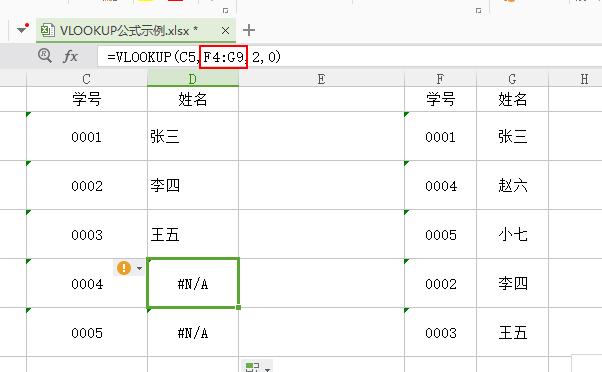The height and width of the screenshot is (372, 602).
Task: Select 王五 cell in column D
Action: [x=193, y=234]
